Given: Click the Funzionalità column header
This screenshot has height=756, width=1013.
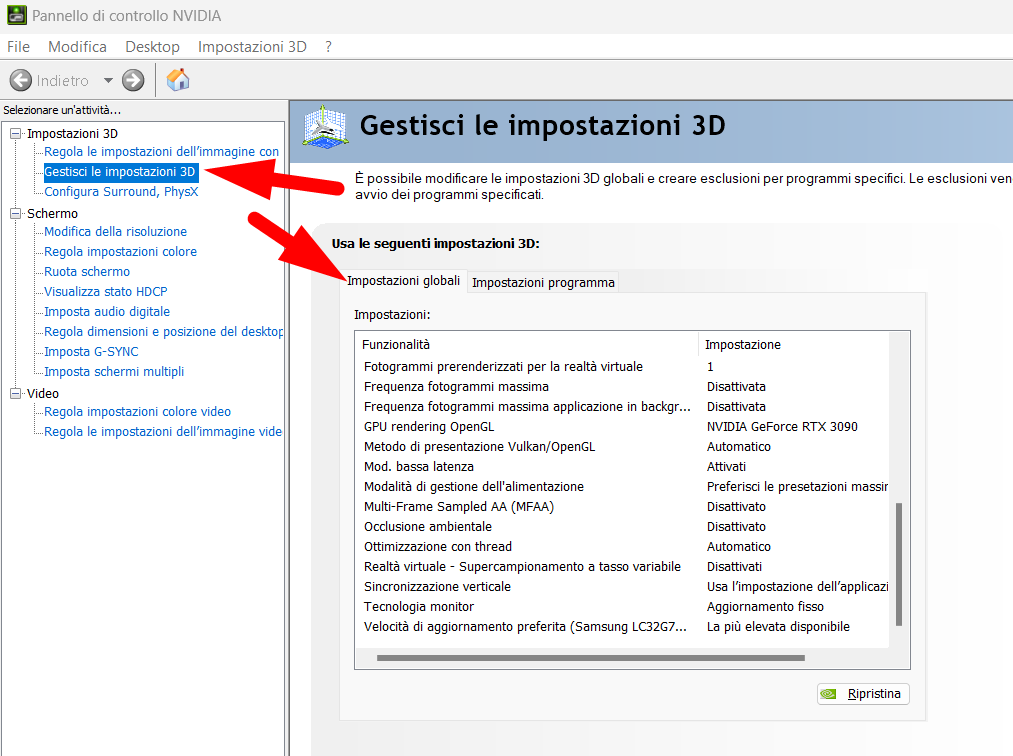Looking at the screenshot, I should point(527,344).
